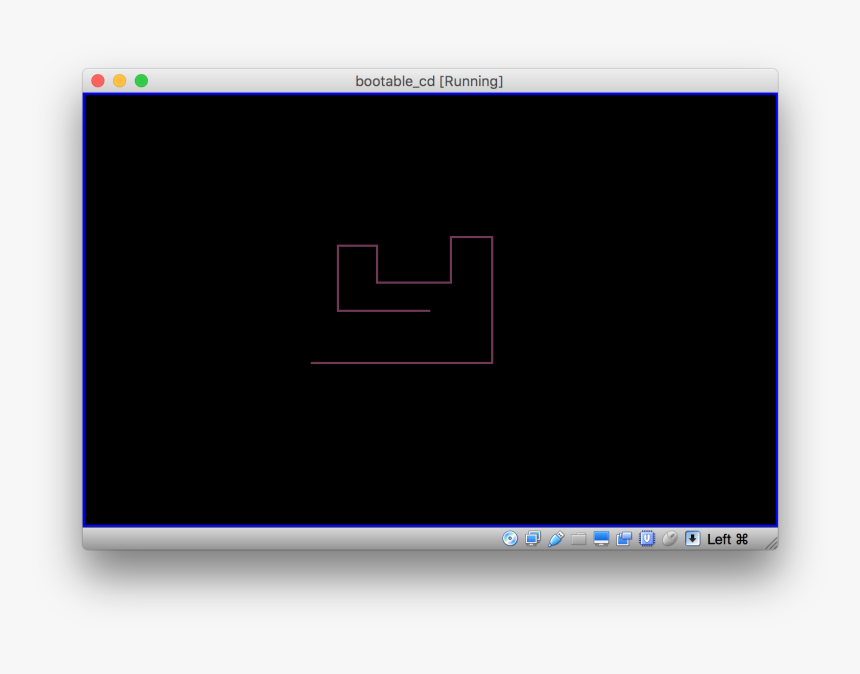Click the keyboard capture arrow icon
Screen dimensions: 860x674
[692, 539]
